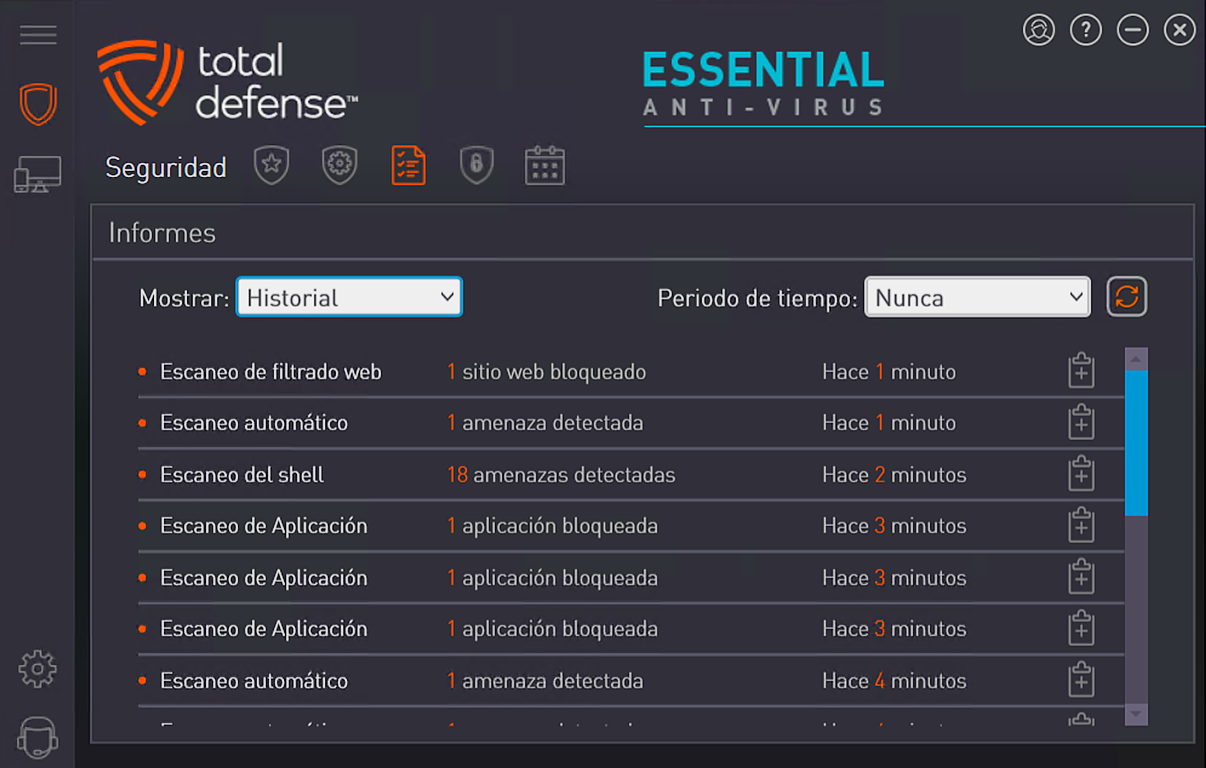The image size is (1206, 768).
Task: Minimize the Total Defense window
Action: (x=1133, y=30)
